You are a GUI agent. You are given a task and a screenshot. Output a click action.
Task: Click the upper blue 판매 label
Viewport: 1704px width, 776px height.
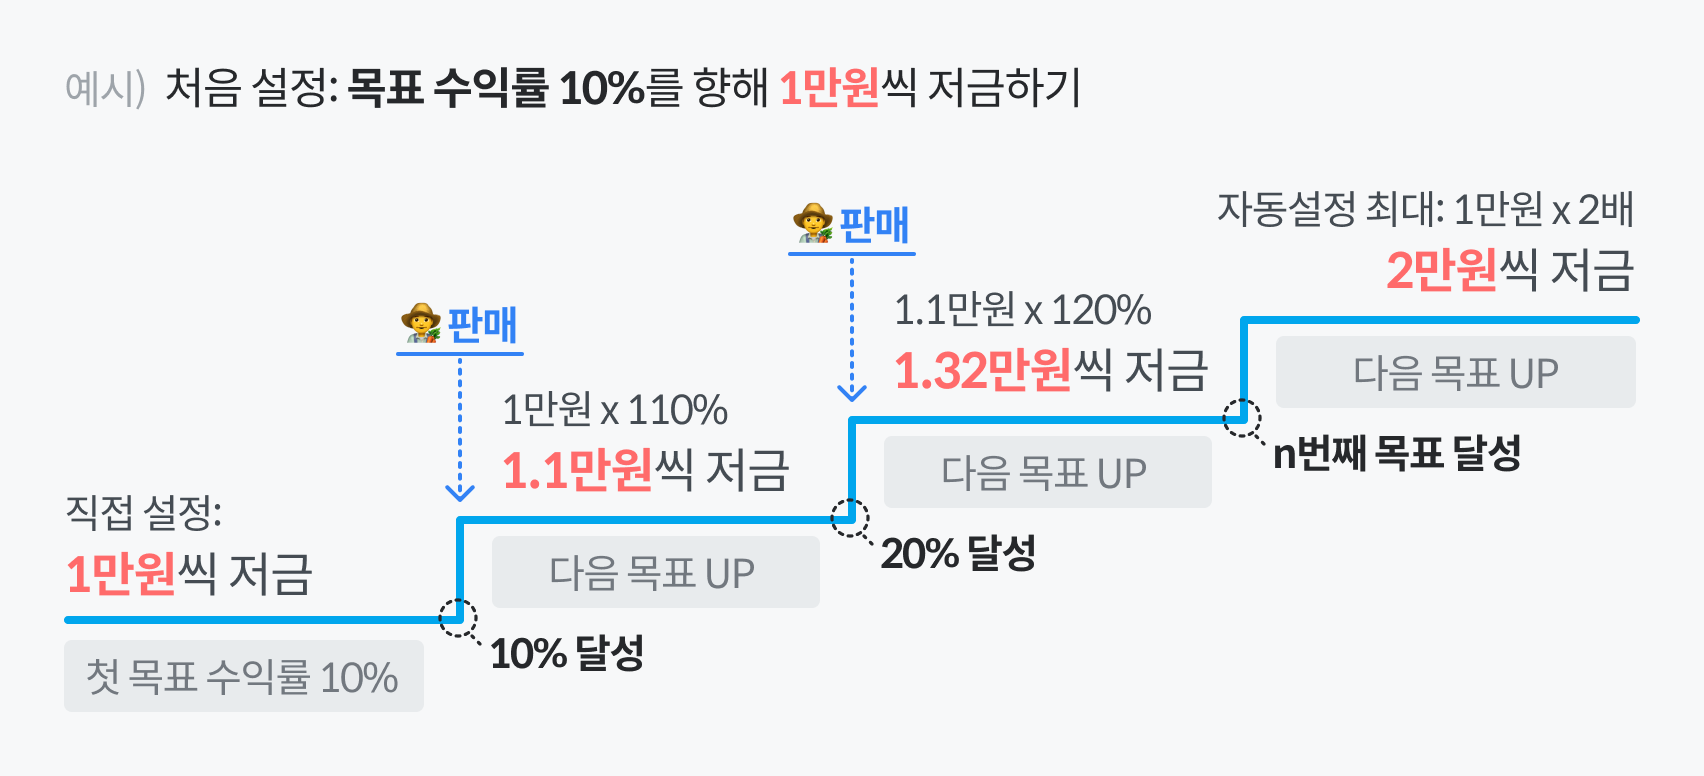click(874, 225)
